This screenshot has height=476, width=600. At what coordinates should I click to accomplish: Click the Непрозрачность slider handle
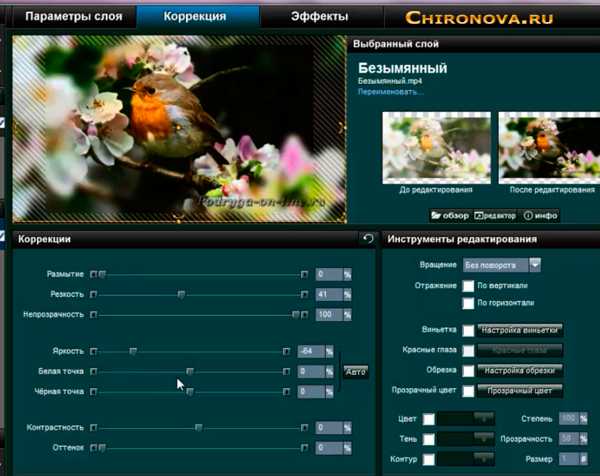[x=295, y=315]
